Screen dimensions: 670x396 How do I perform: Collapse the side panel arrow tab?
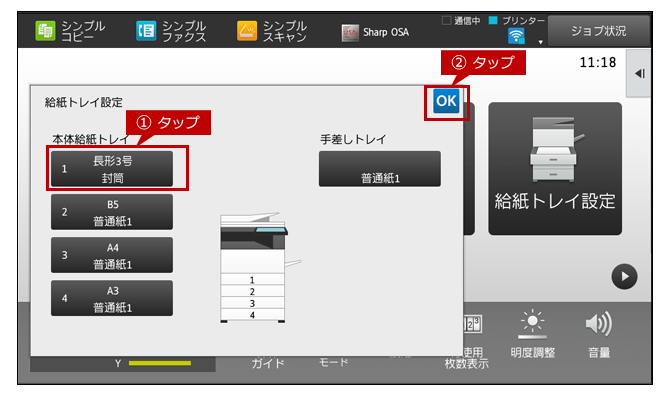click(x=639, y=73)
